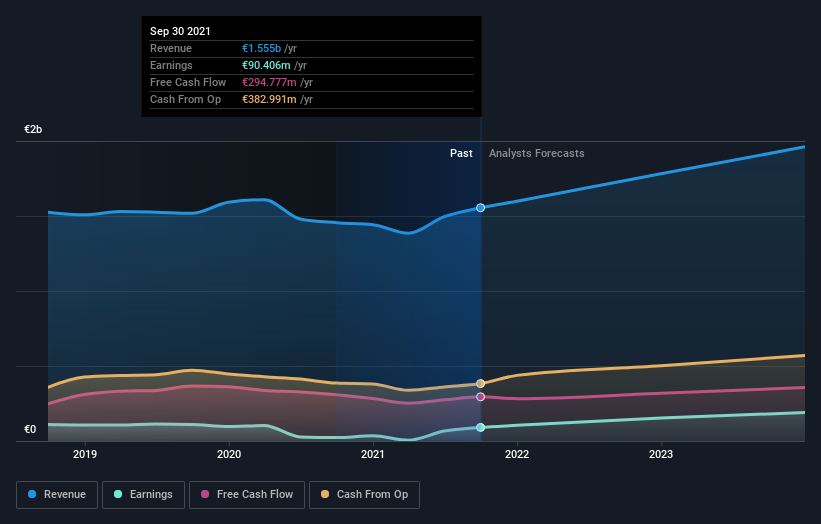Viewport: 821px width, 524px height.
Task: Click the Past section label
Action: [461, 153]
